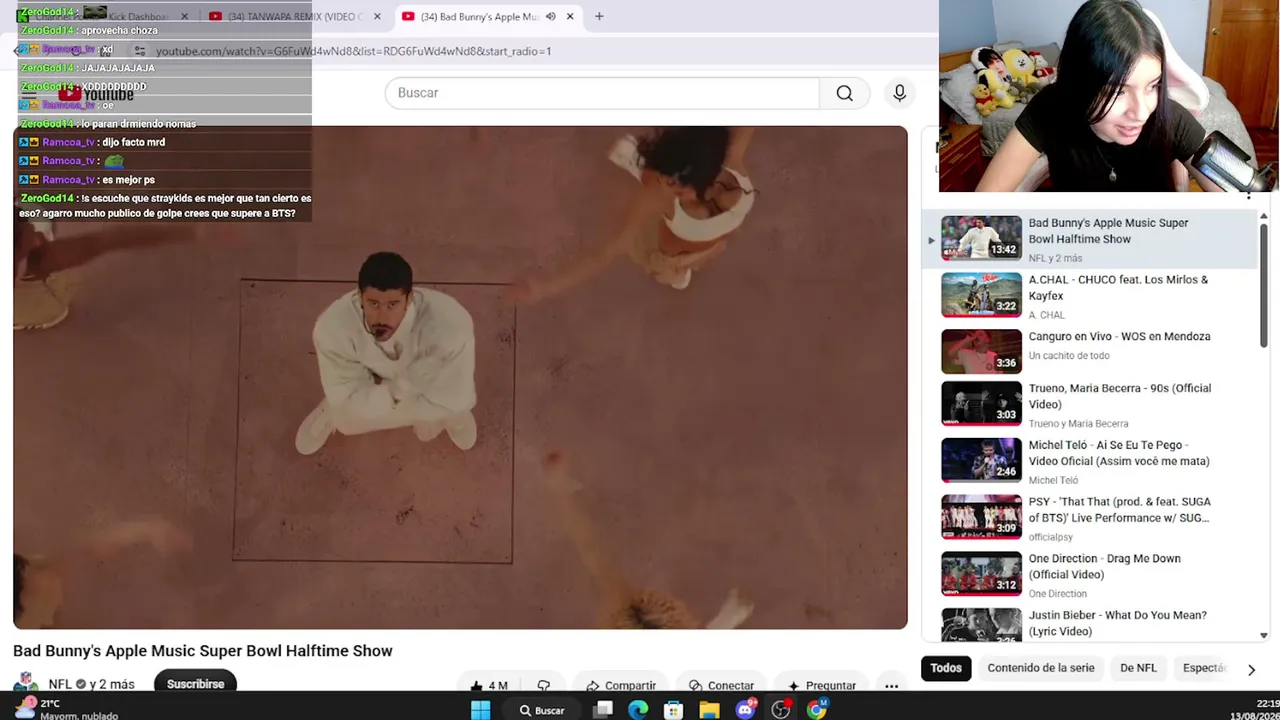Open site information icon in the address bar
This screenshot has height=720, width=1280.
click(139, 51)
